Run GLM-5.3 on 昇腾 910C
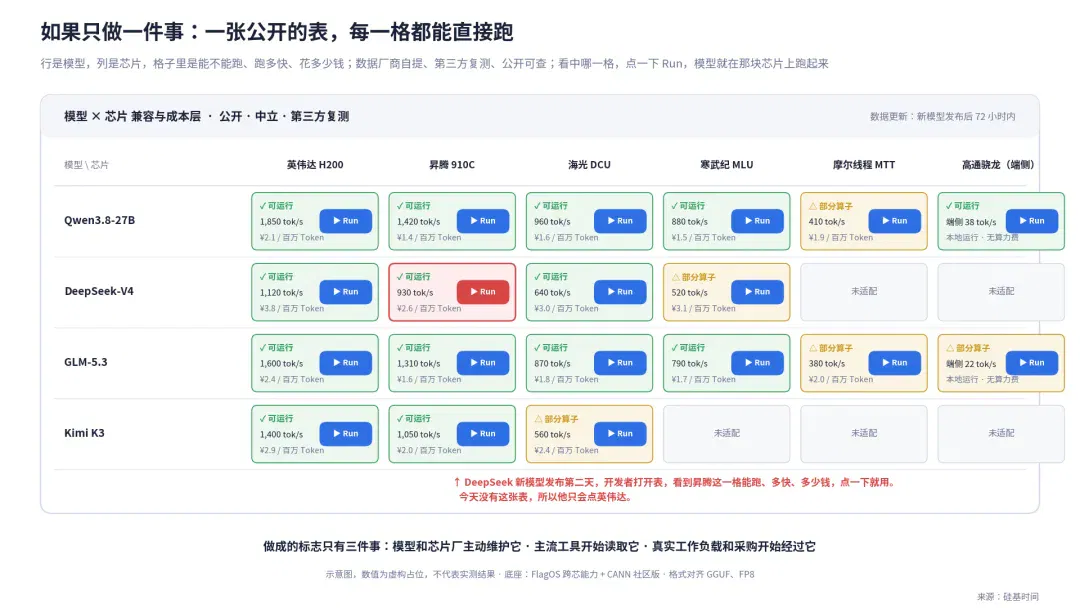 tap(483, 363)
